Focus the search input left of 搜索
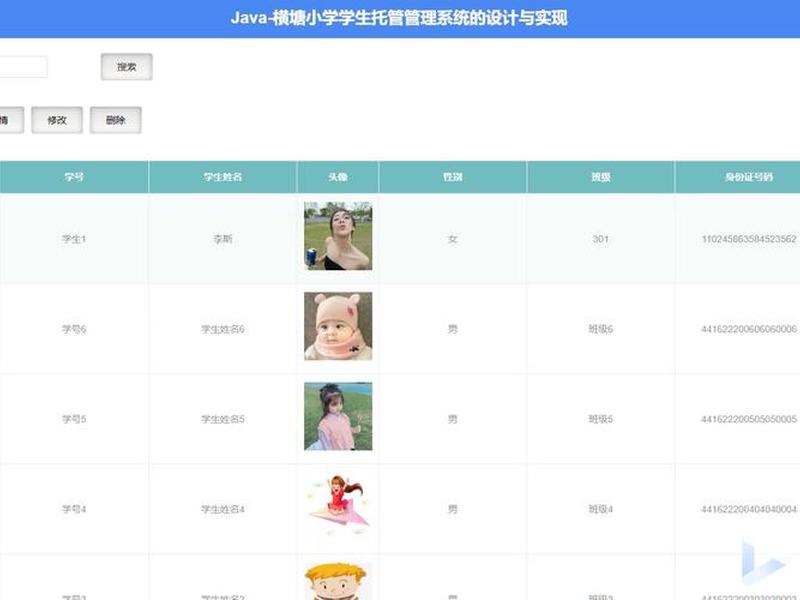The image size is (800, 600). [23, 67]
